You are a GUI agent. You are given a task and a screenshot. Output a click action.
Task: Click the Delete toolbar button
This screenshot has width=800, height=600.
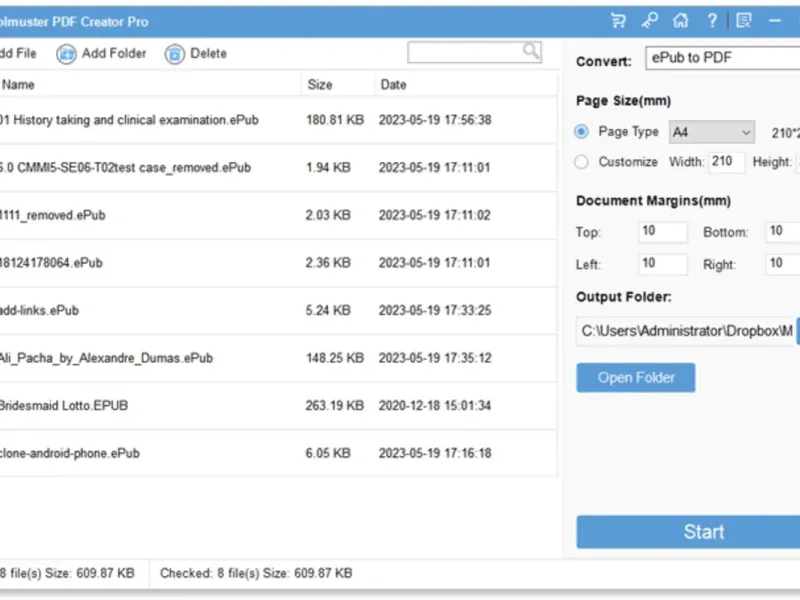[x=196, y=54]
